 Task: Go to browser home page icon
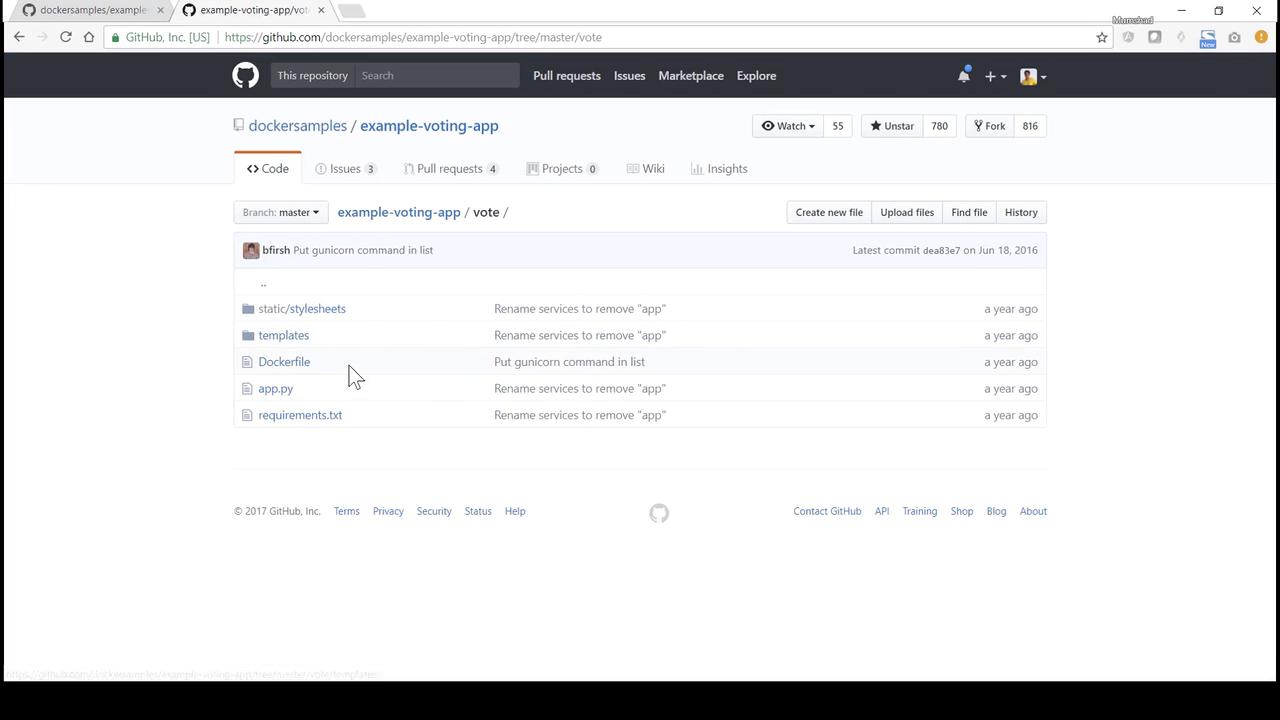tap(89, 37)
